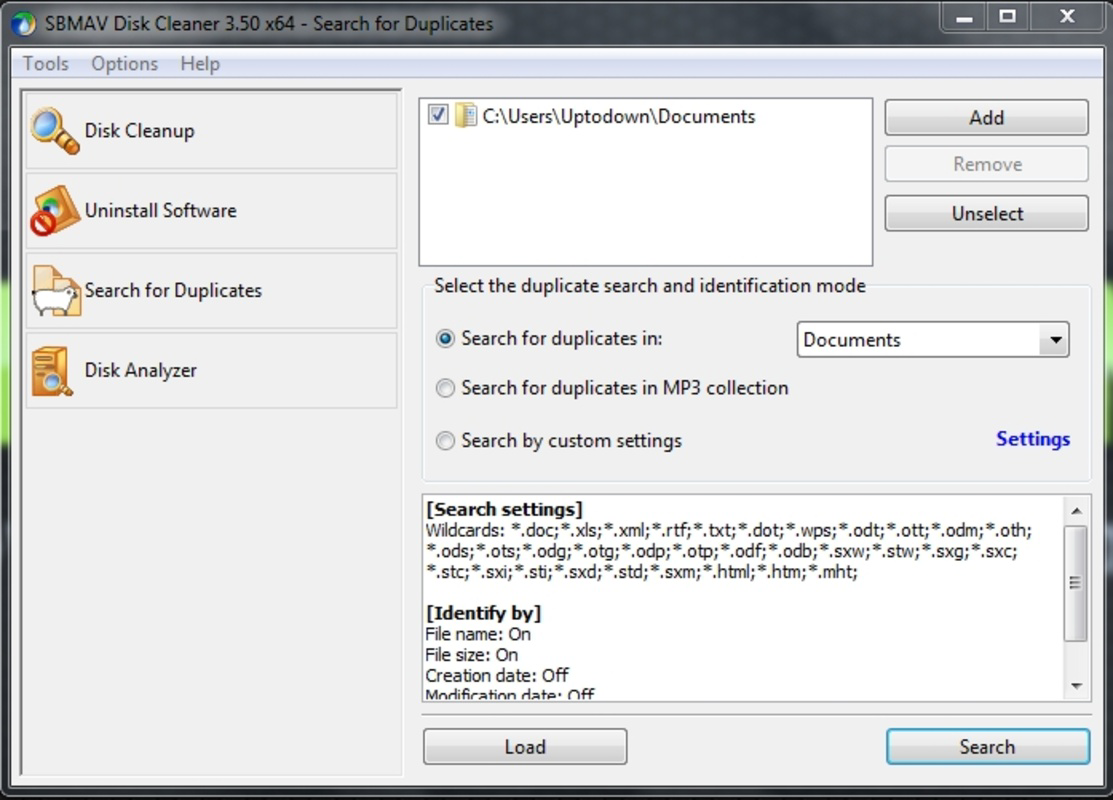
Task: Click the Remove button
Action: tap(986, 164)
